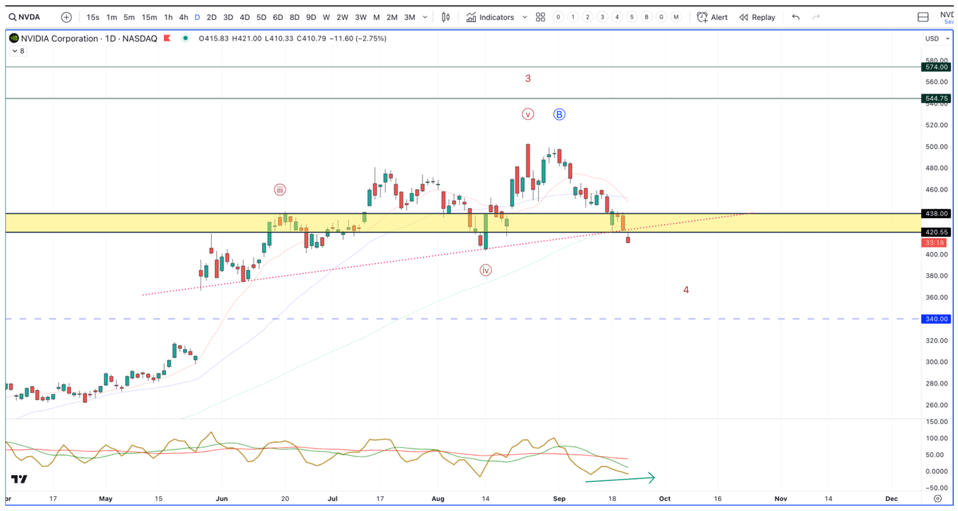Screen dimensions: 958x511
Task: Open chart settings gear on the time axis
Action: click(938, 499)
